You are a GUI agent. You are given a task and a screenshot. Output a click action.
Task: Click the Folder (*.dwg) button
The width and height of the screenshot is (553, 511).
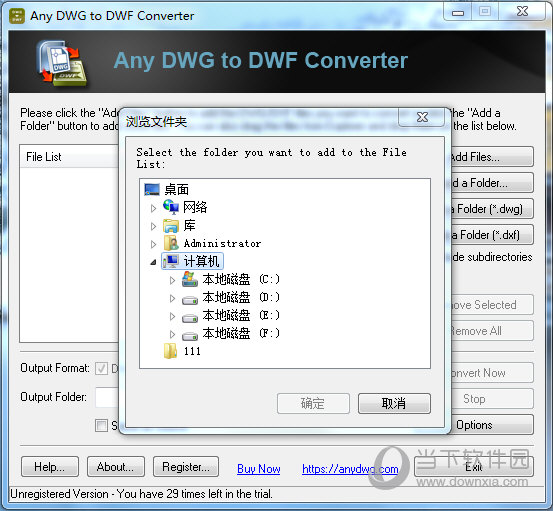point(492,209)
